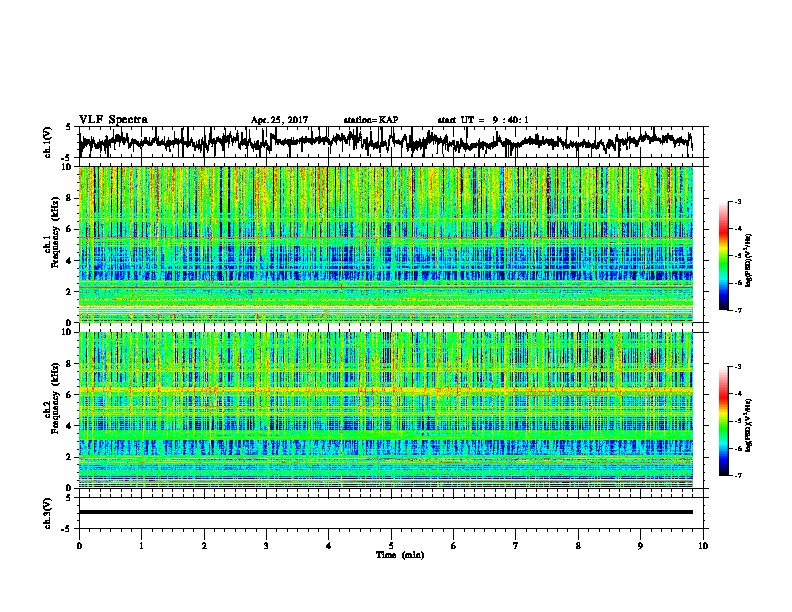Select the 'start UT = 9 : 40: 1' text
The width and height of the screenshot is (792, 612).
(483, 120)
